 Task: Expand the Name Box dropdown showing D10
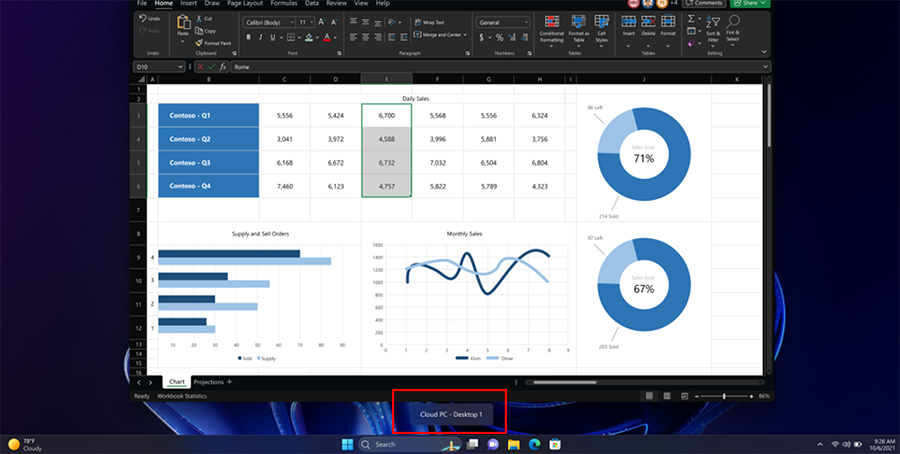pyautogui.click(x=180, y=67)
